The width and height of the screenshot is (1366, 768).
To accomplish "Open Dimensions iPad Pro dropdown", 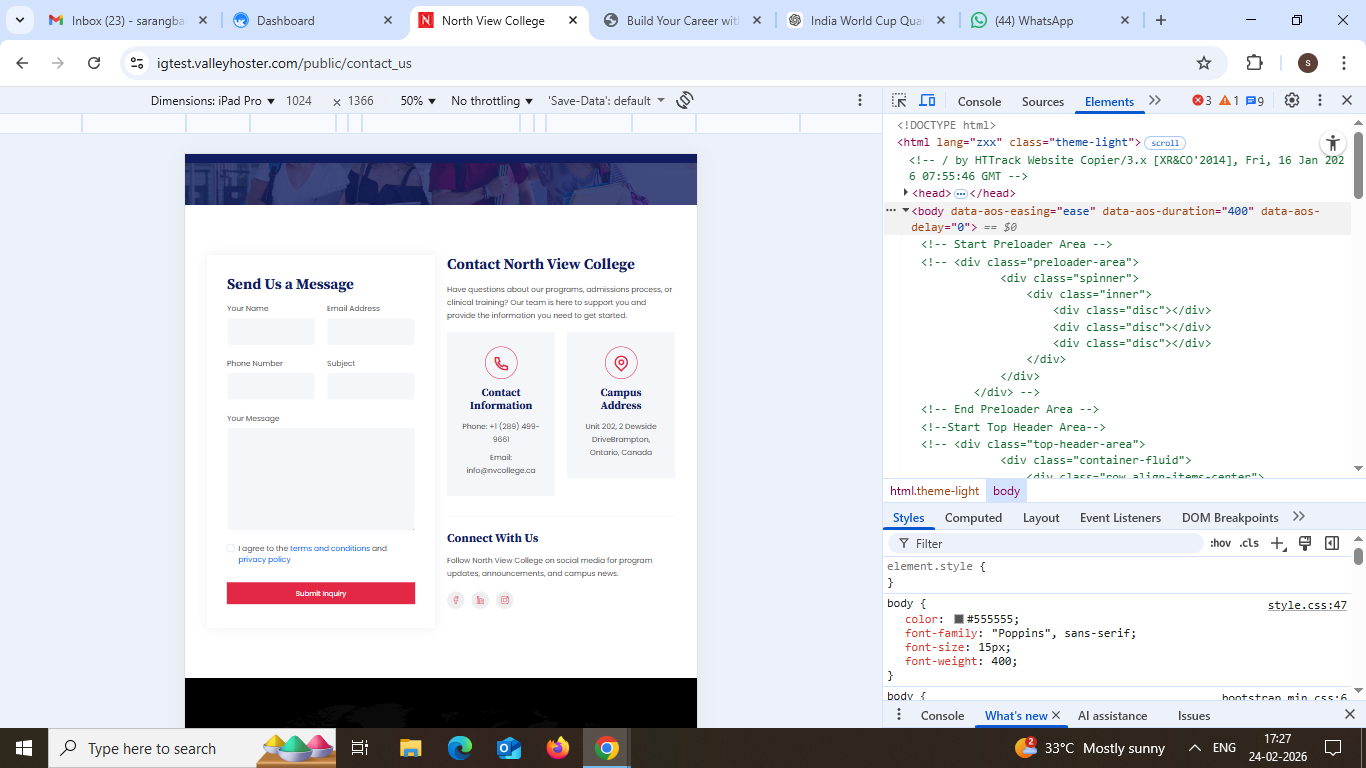I will coord(213,101).
